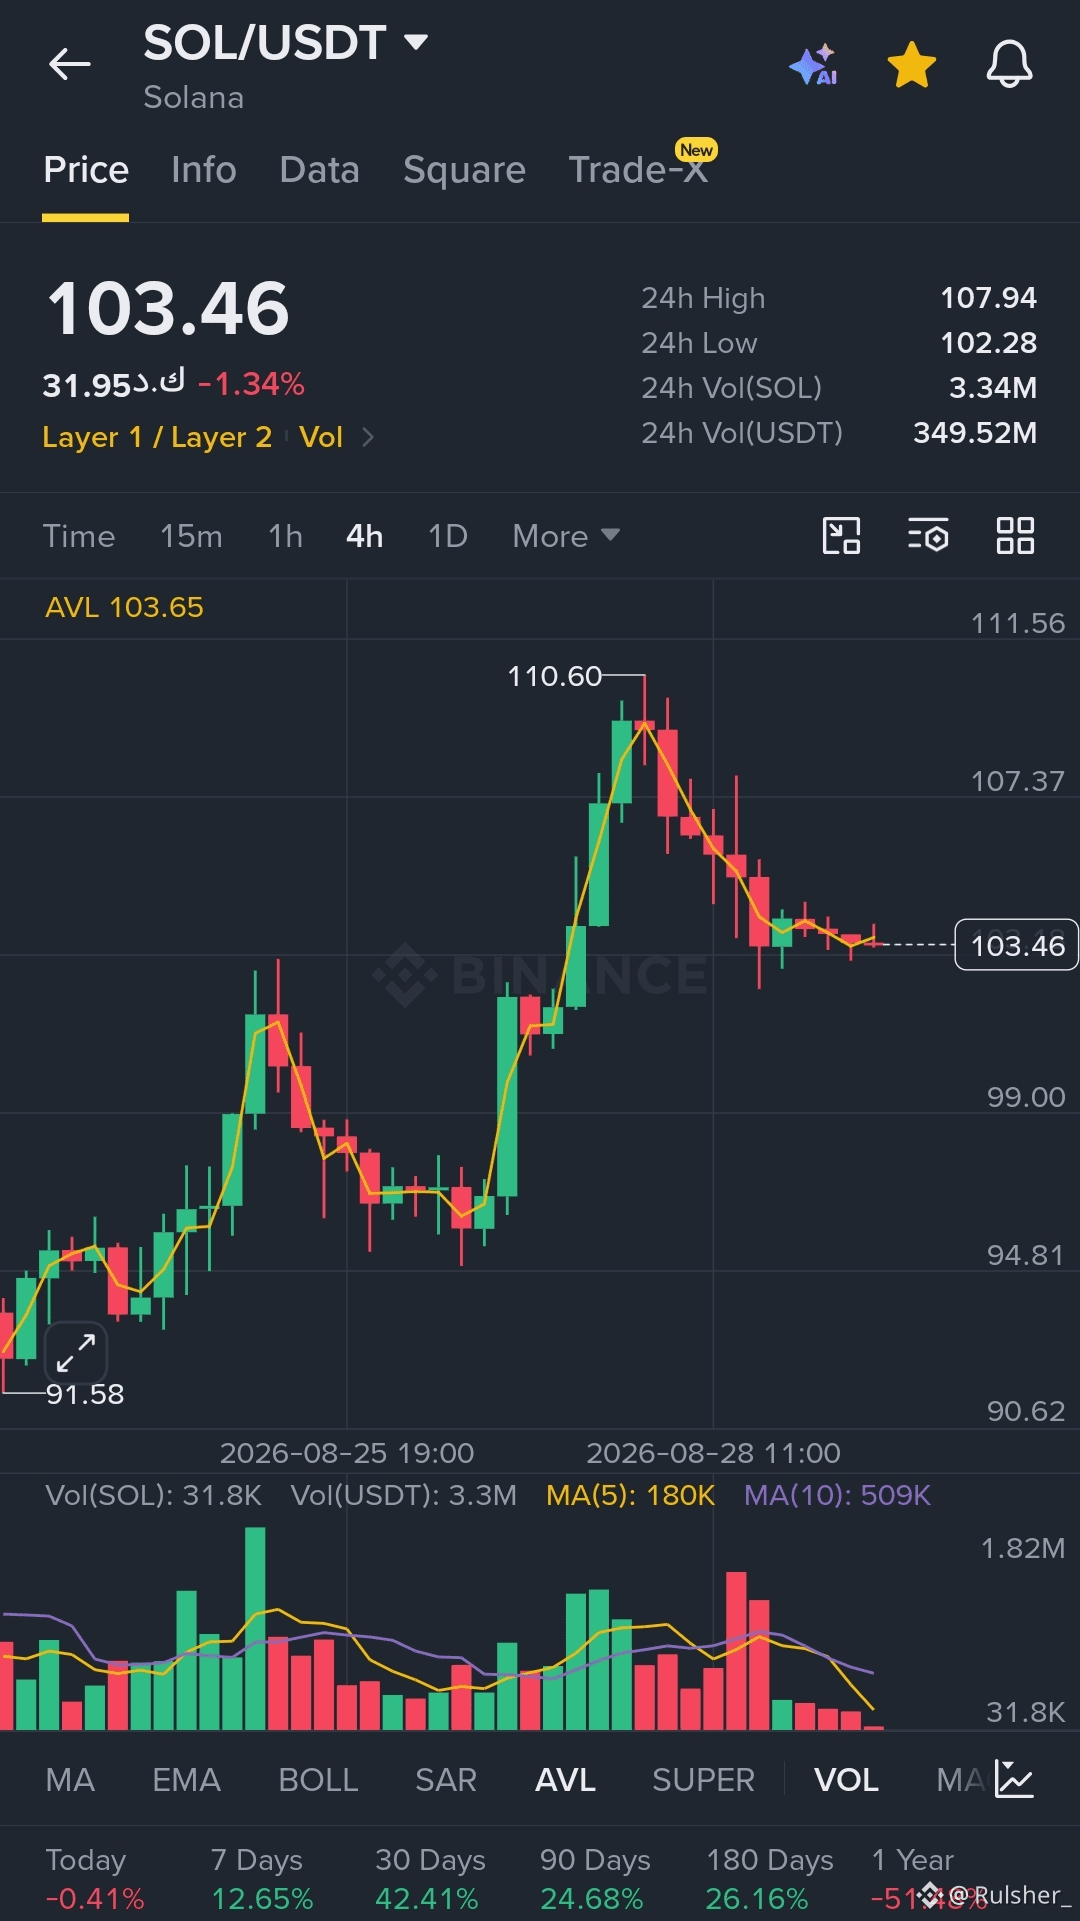Image resolution: width=1080 pixels, height=1921 pixels.
Task: Tap the chevron next to Vol
Action: pos(368,437)
